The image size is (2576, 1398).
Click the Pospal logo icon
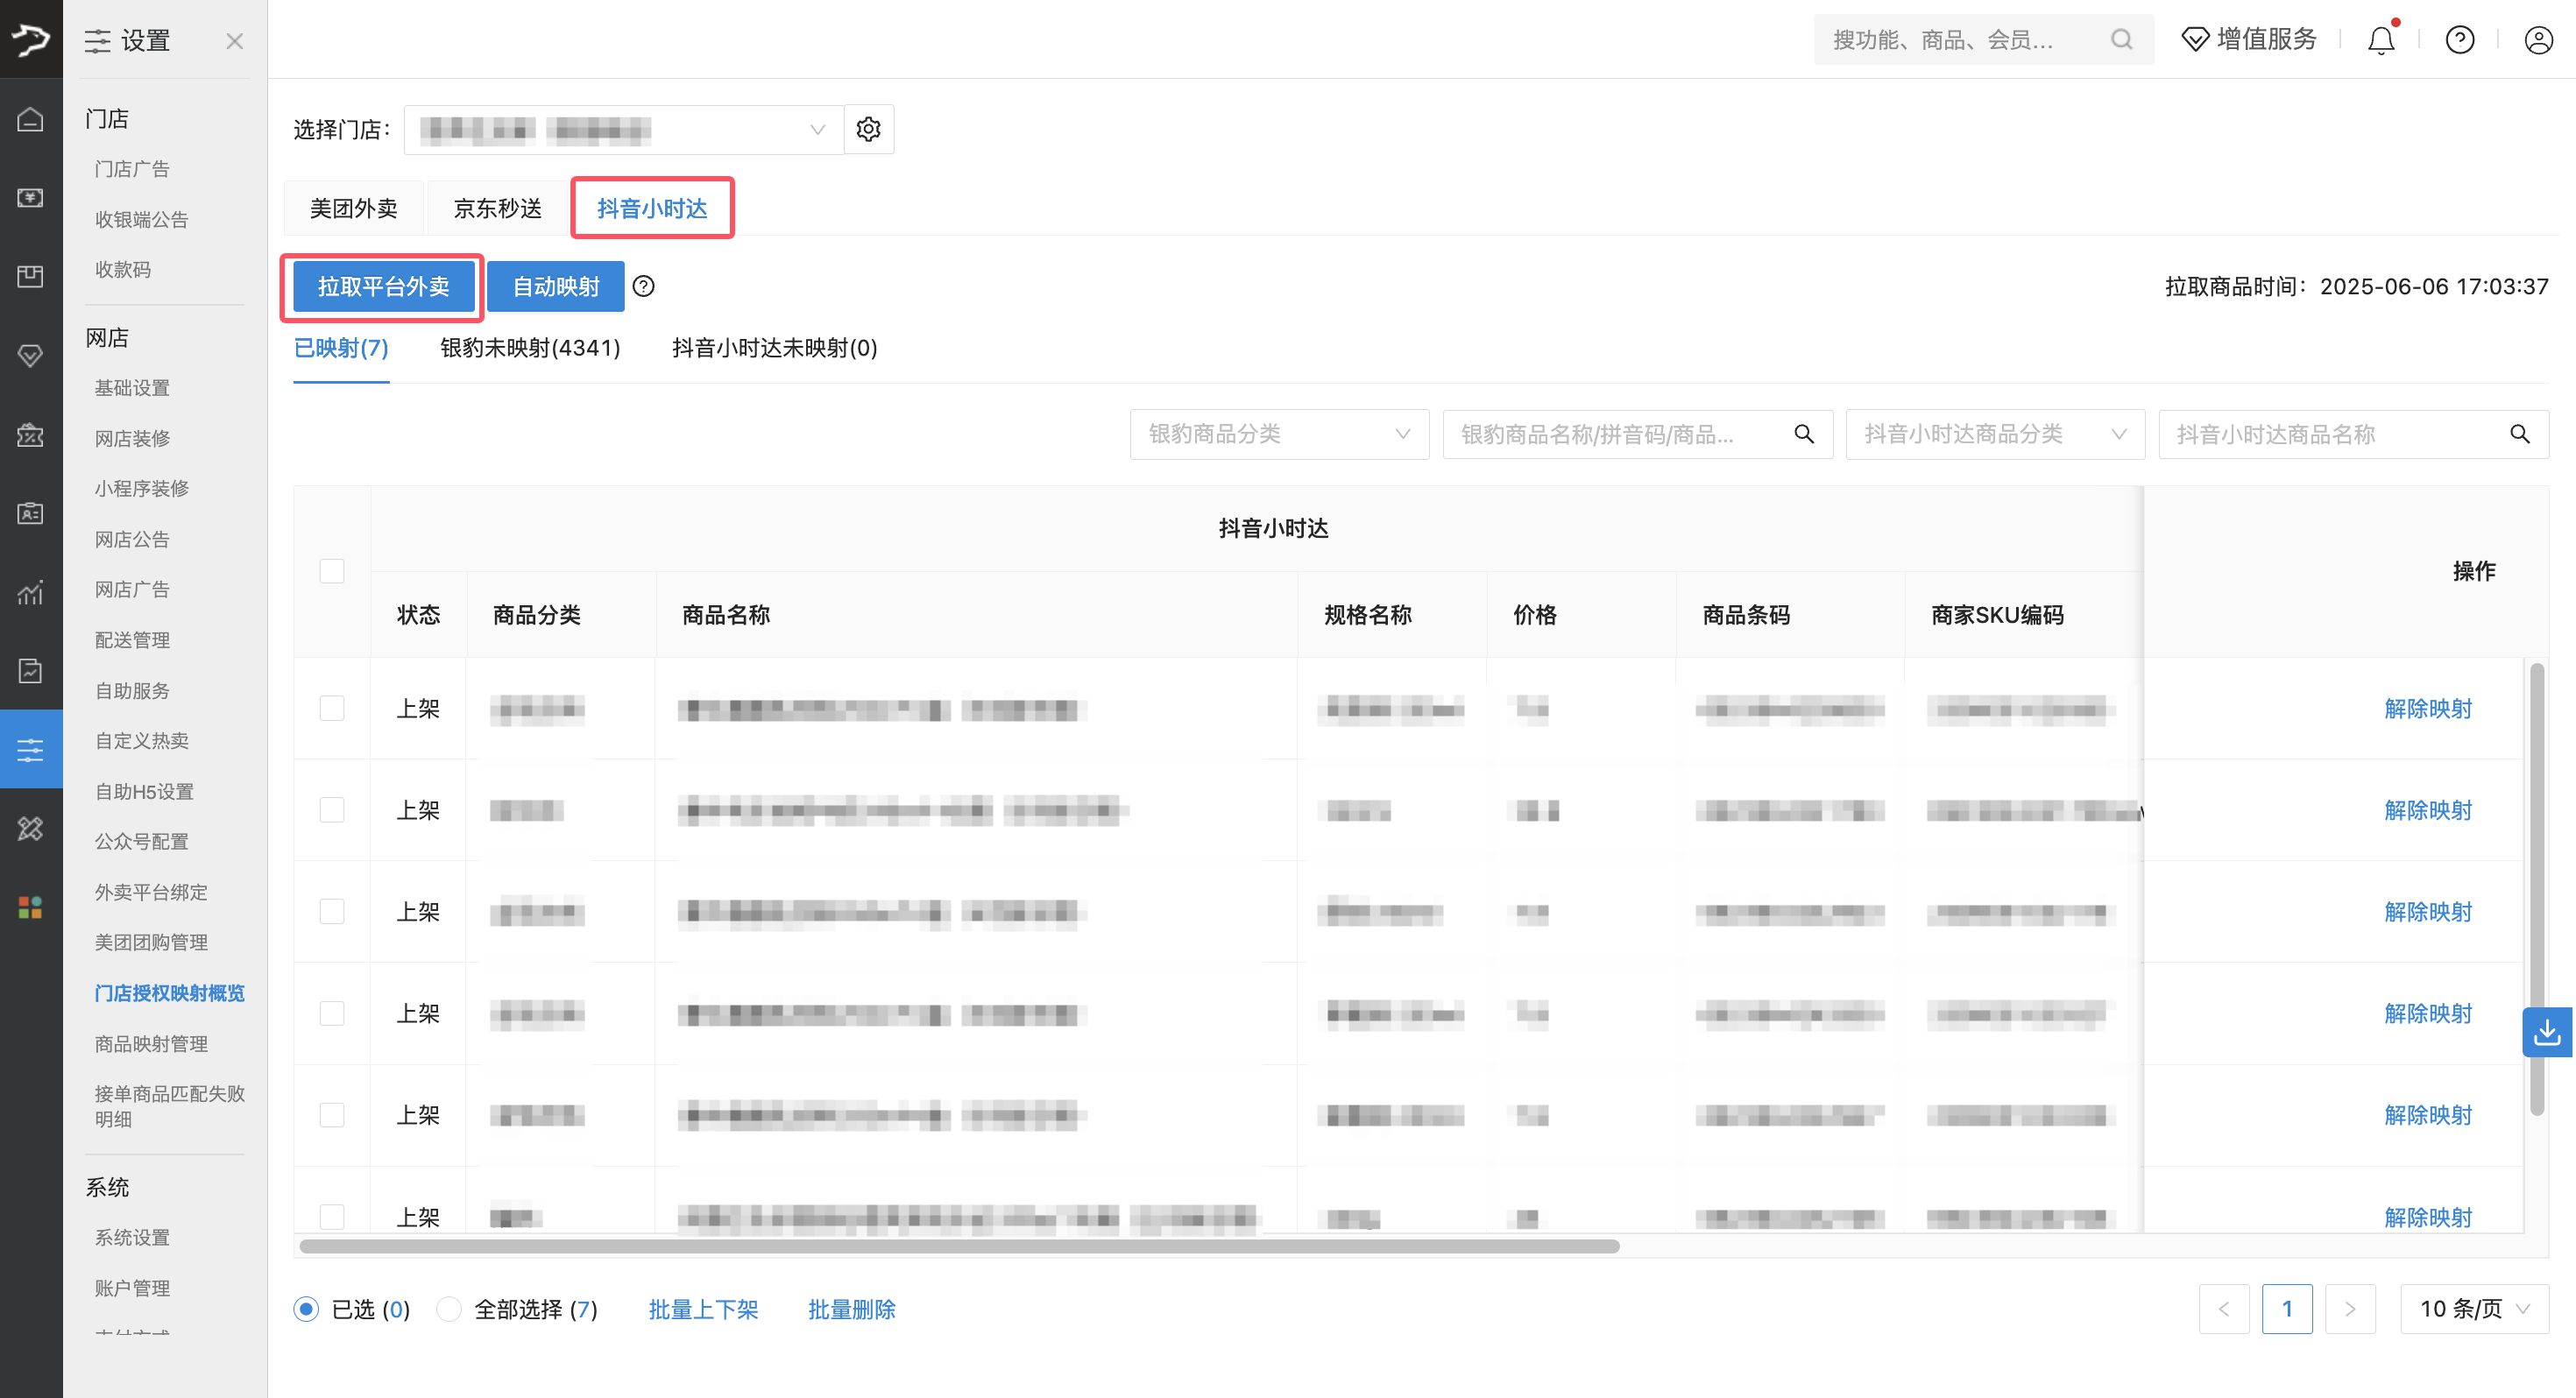31,39
